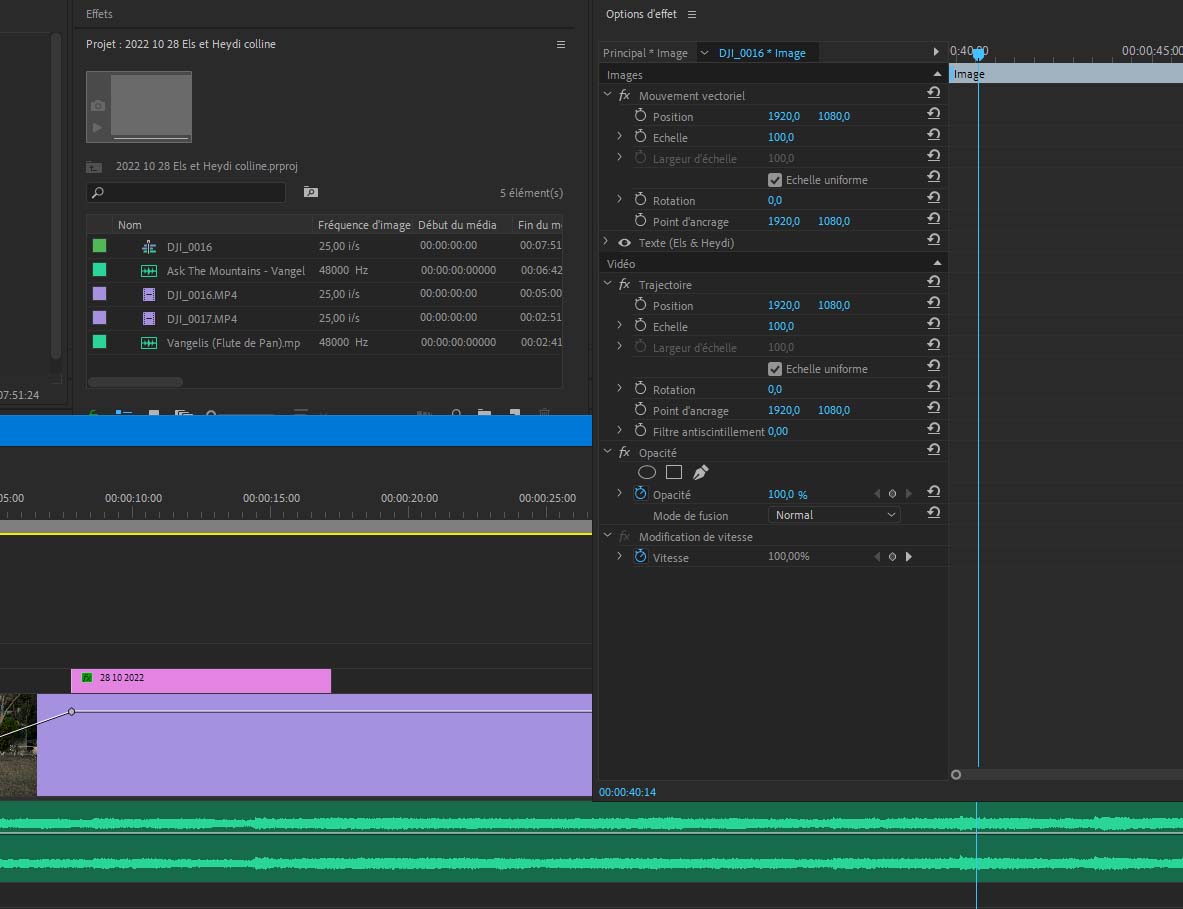Select the pen mask tool under Opacité
Image resolution: width=1183 pixels, height=909 pixels.
(x=701, y=472)
